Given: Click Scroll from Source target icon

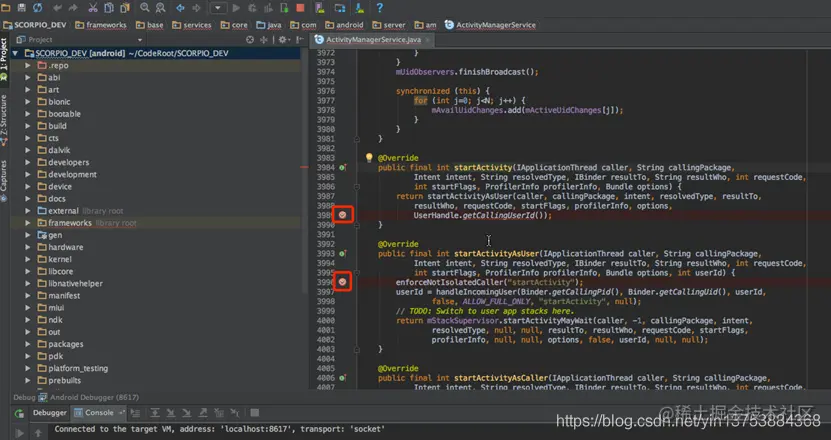Looking at the screenshot, I should tap(250, 39).
